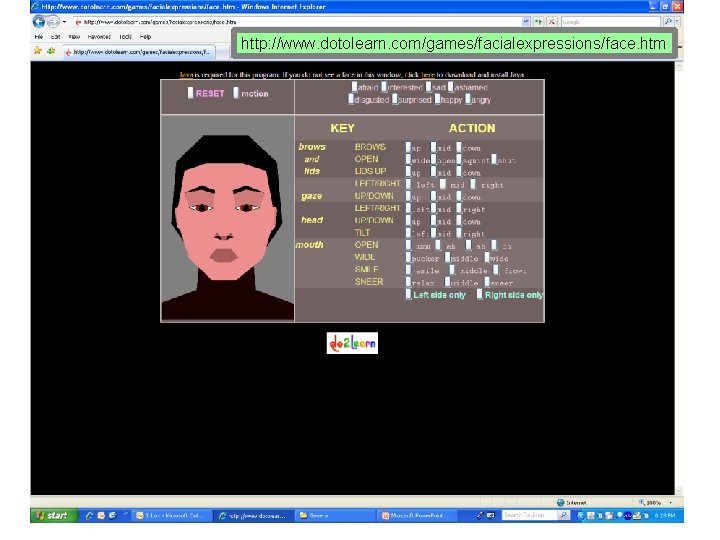Screen dimensions: 720x540
Task: Click Internet Explorer quick launch icon in taskbar
Action: click(x=89, y=516)
